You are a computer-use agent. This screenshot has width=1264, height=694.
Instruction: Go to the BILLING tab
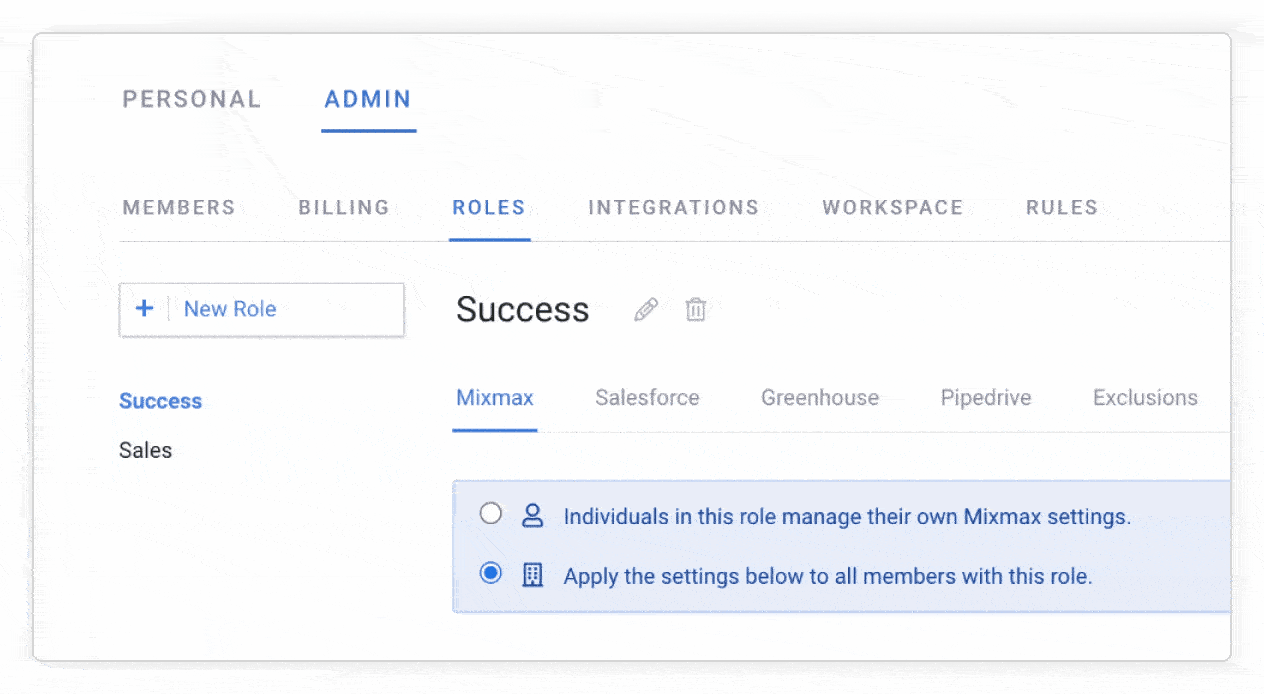(x=344, y=207)
